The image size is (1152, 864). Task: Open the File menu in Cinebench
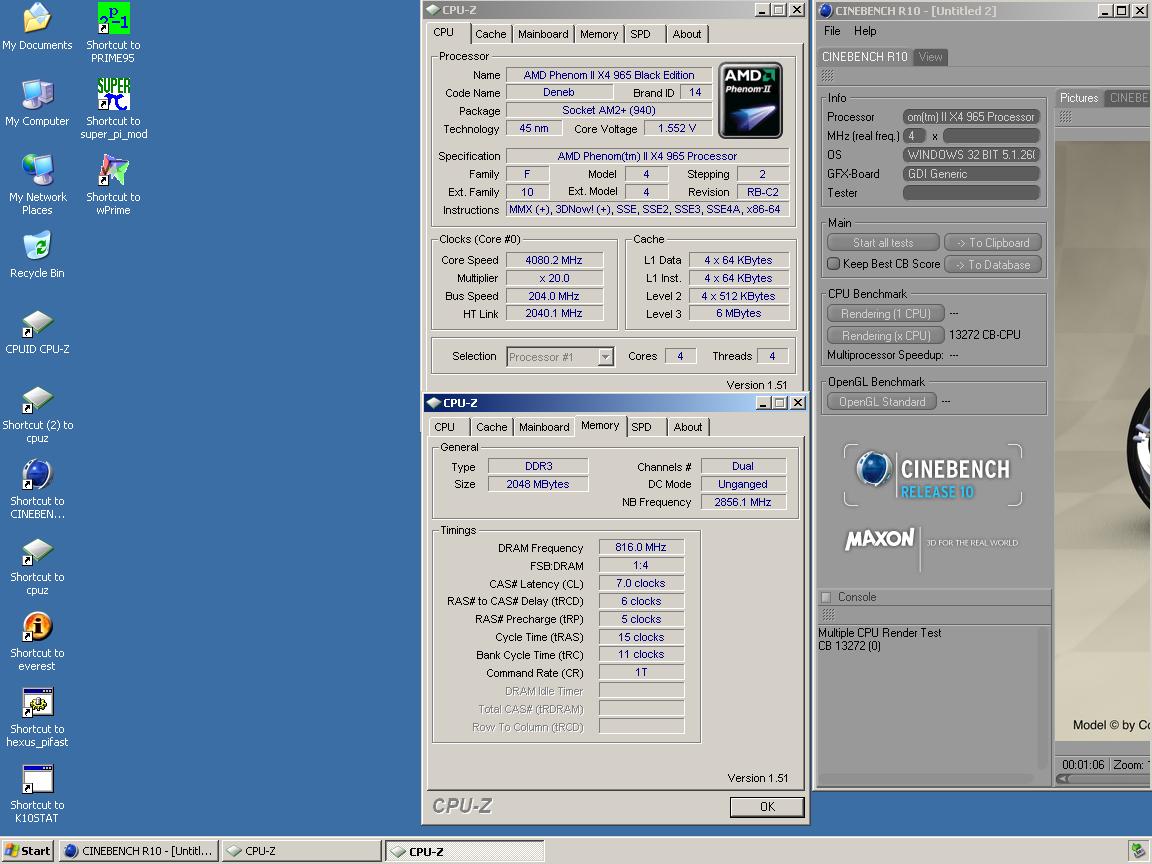click(832, 31)
